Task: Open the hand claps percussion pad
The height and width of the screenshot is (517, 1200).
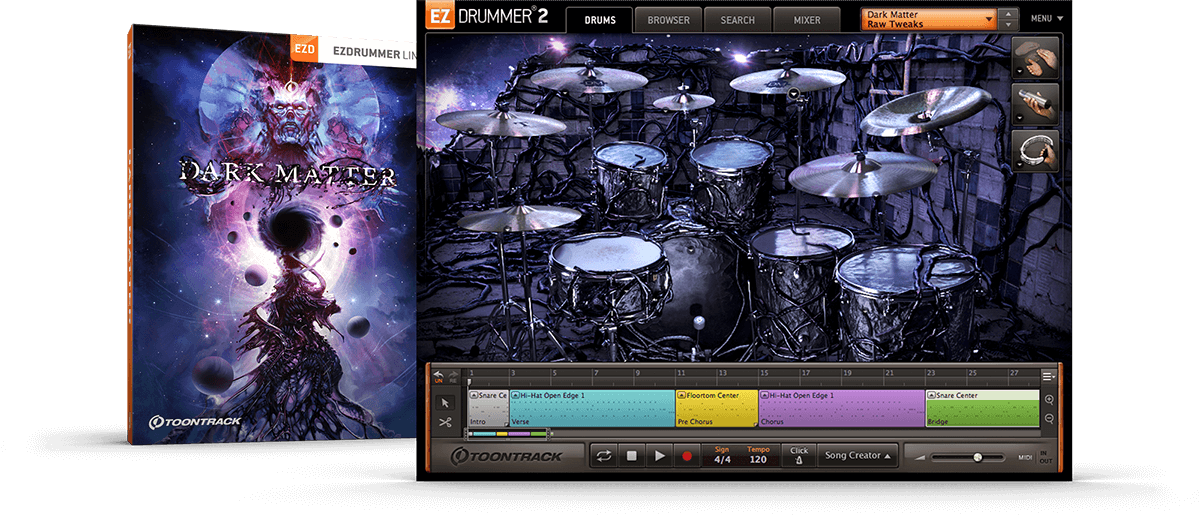Action: click(1035, 59)
